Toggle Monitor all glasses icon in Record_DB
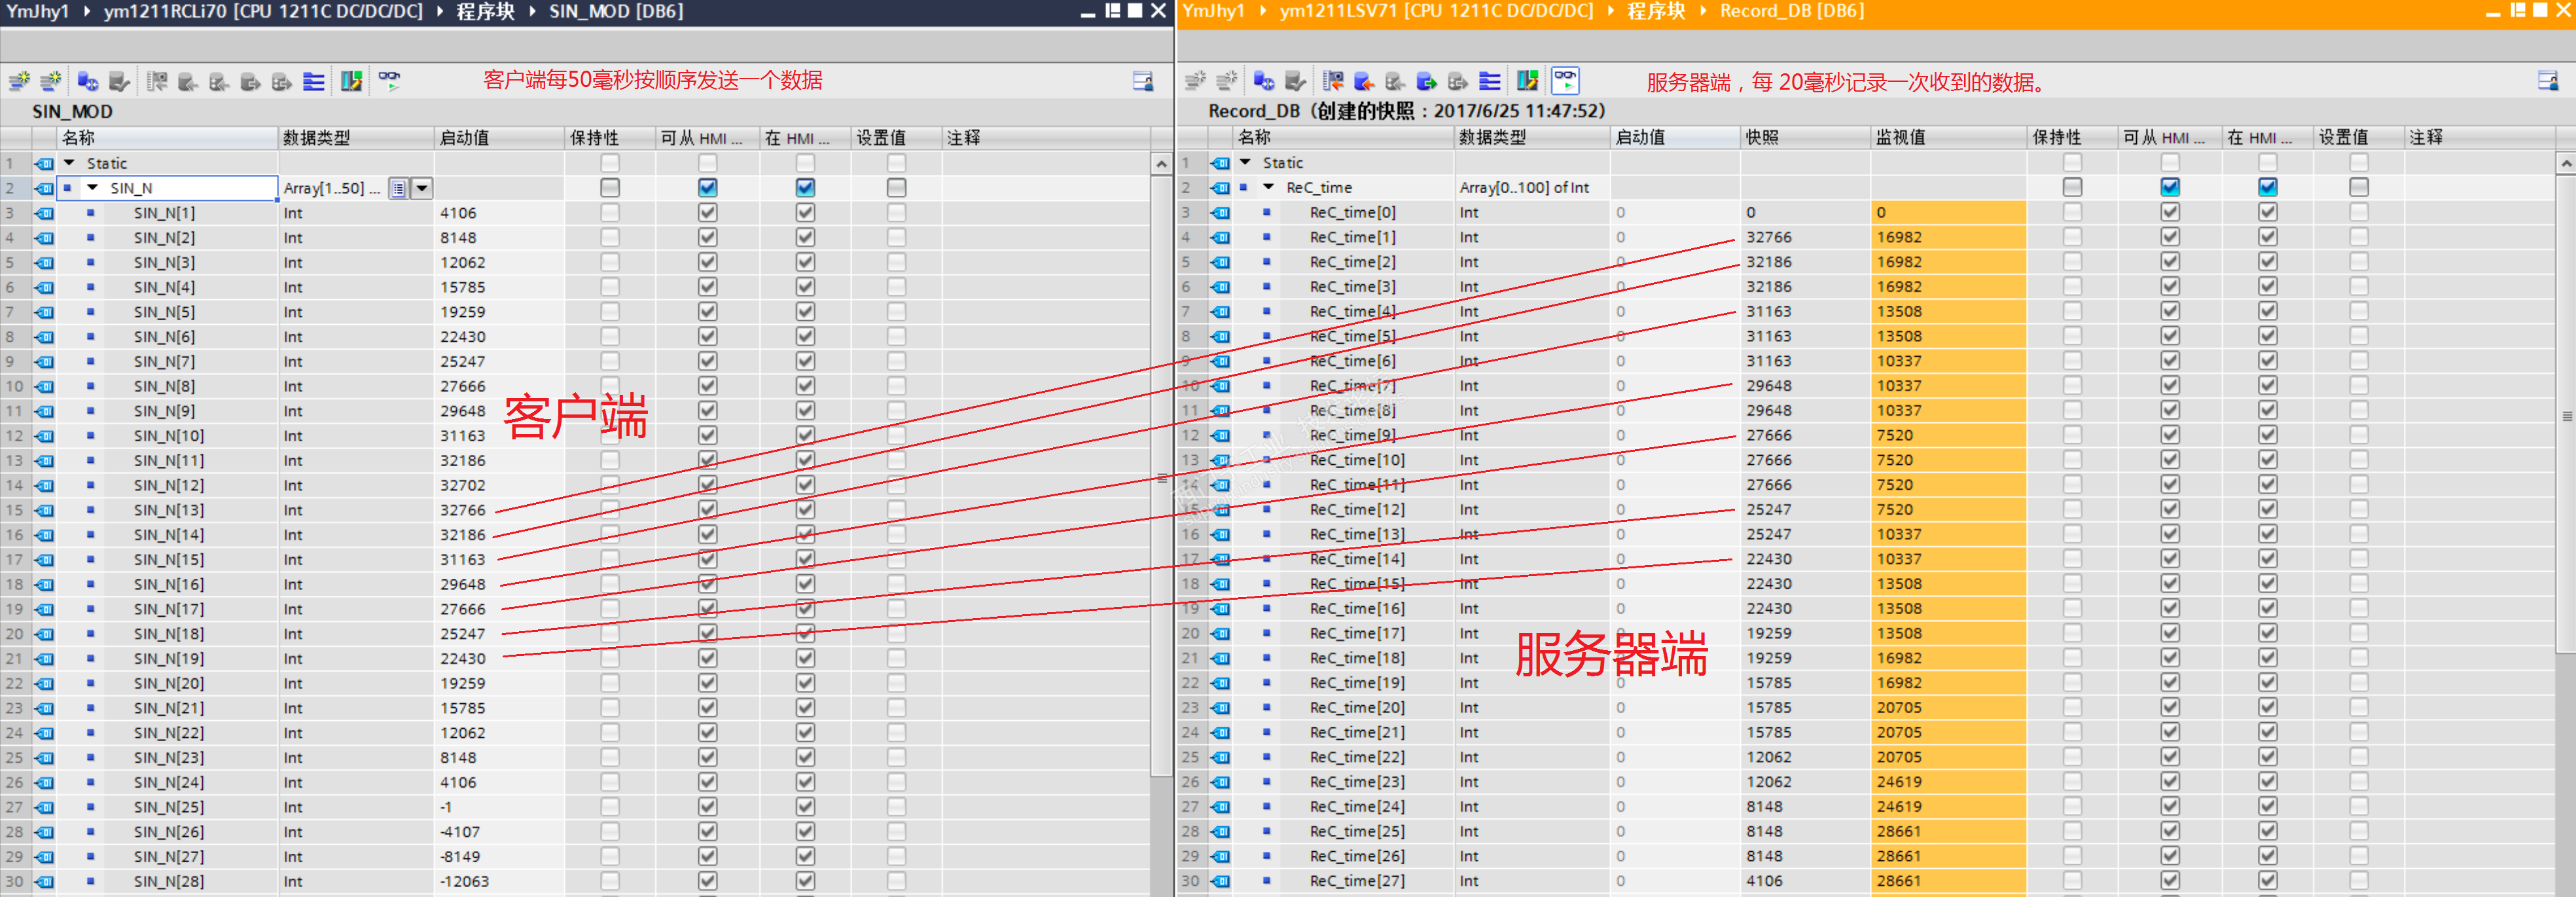 pos(1565,80)
